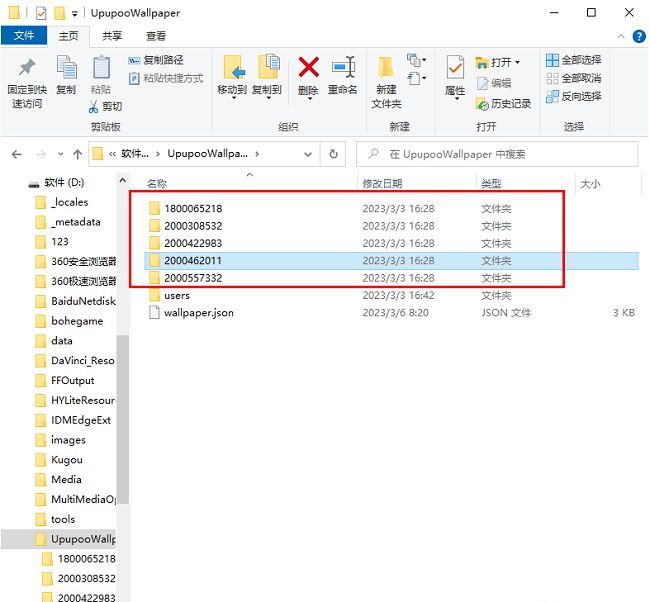
Task: Click 全部取消 select none
Action: click(x=573, y=78)
